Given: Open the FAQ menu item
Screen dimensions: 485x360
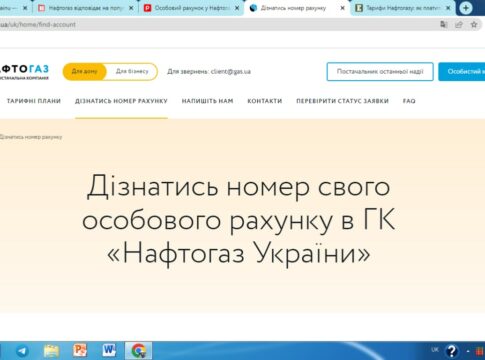Looking at the screenshot, I should click(409, 101).
